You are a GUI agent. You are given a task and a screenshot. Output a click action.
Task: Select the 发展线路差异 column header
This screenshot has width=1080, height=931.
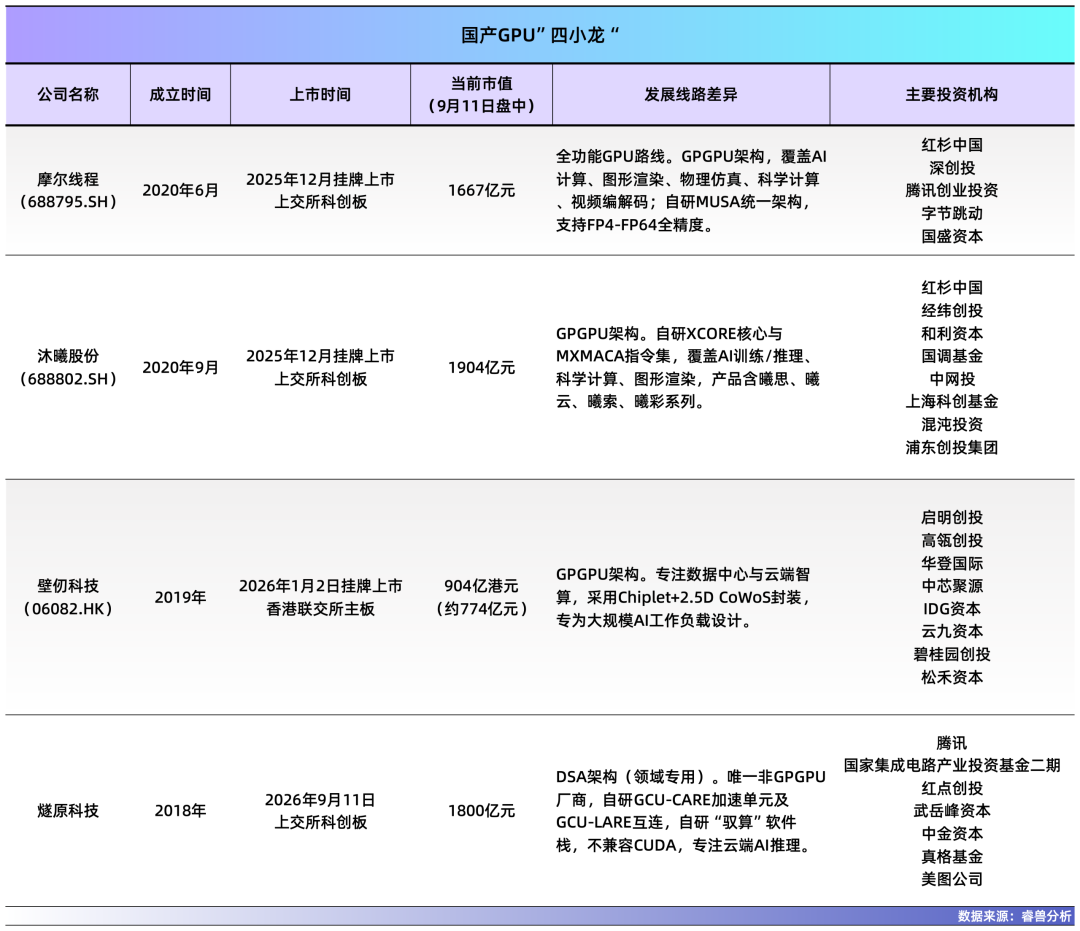(x=691, y=94)
